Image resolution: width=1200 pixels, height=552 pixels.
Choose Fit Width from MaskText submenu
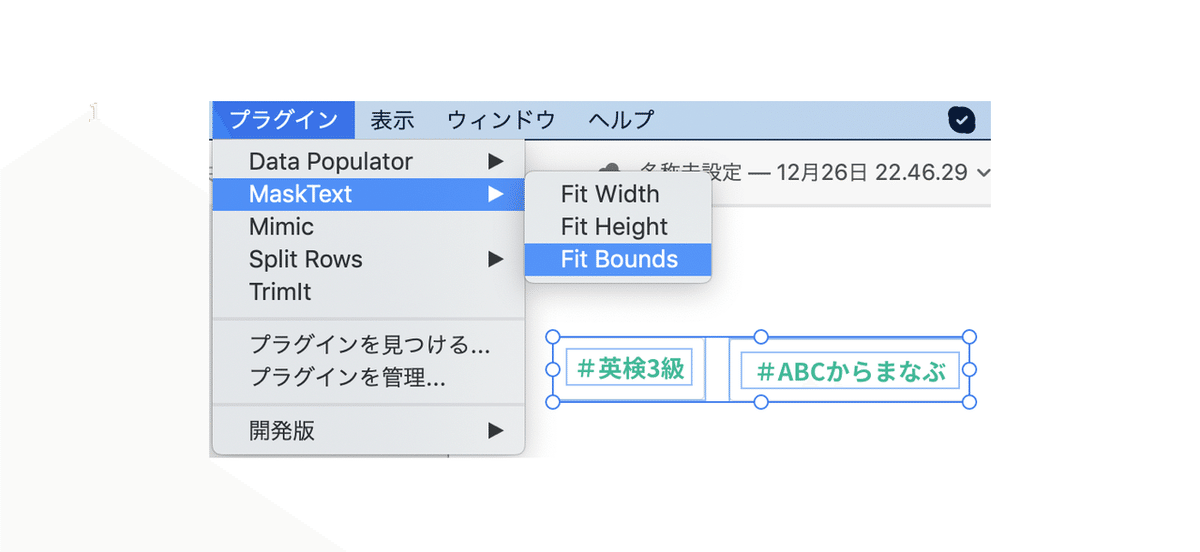click(610, 194)
